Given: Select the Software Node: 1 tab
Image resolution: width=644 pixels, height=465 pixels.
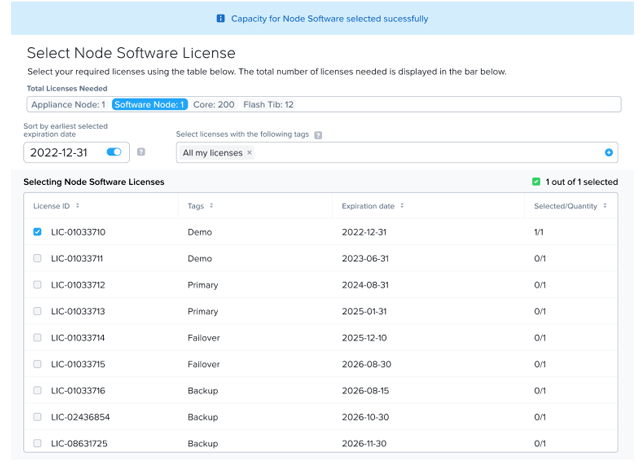Looking at the screenshot, I should click(150, 105).
